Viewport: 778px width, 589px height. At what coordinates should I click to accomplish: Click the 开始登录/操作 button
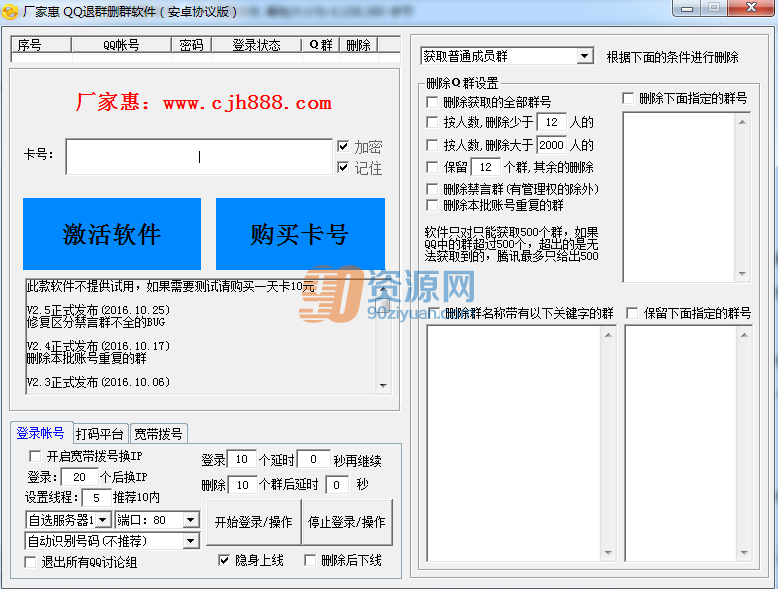tap(254, 522)
